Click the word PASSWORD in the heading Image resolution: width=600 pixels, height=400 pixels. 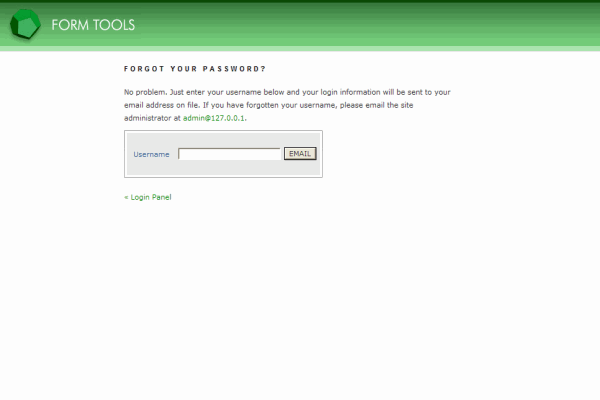[235, 69]
